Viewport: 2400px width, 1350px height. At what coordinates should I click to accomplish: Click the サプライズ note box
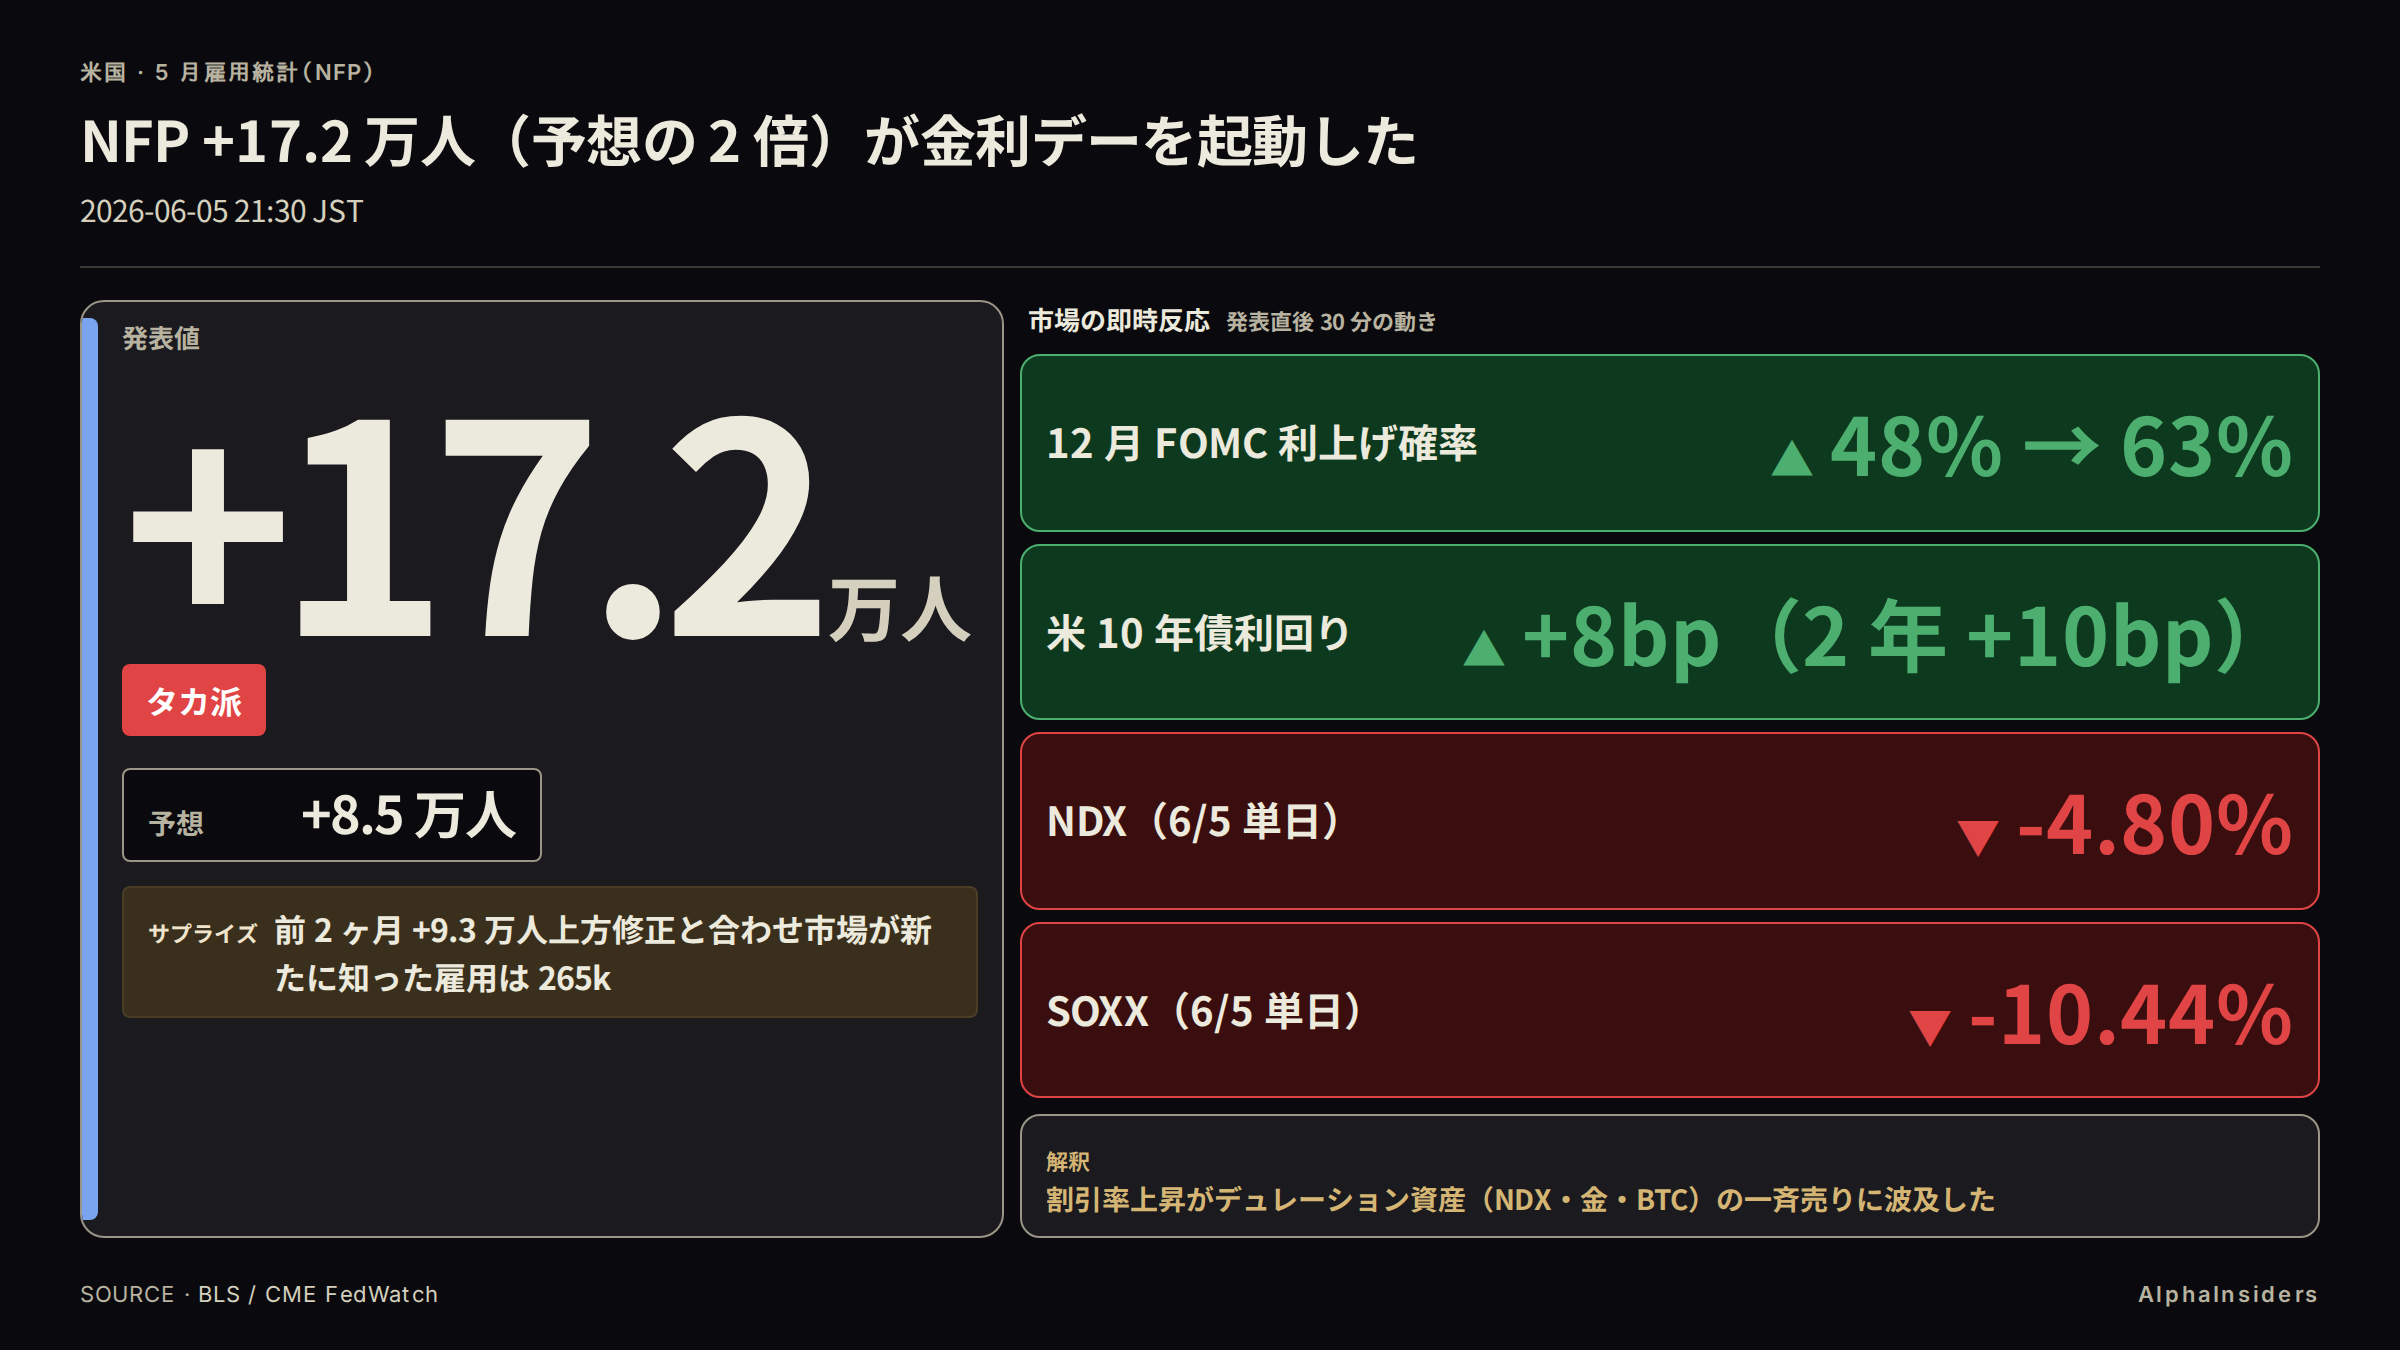click(550, 952)
